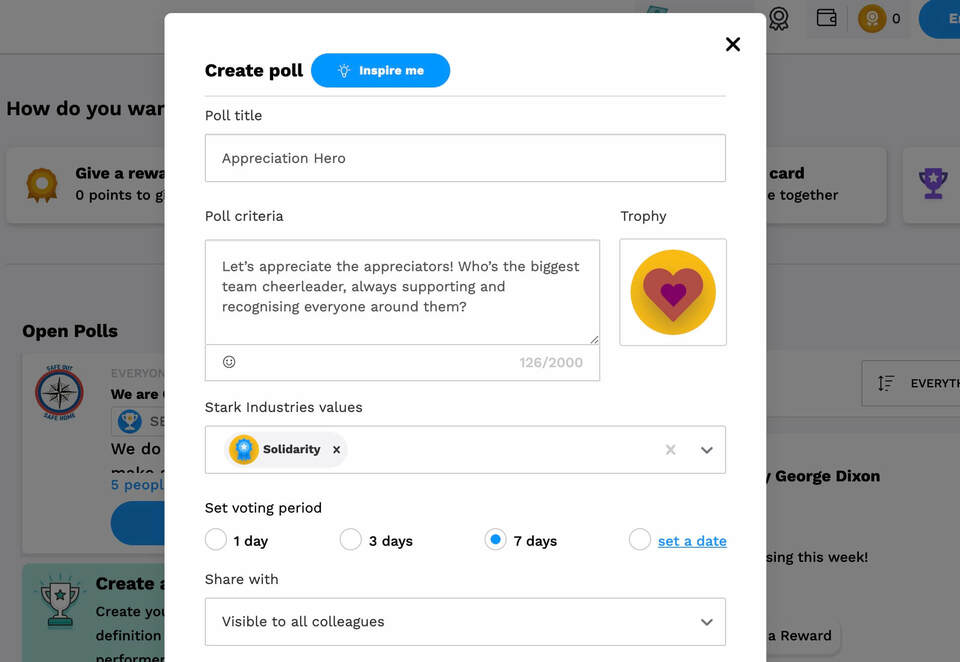Select the purple trophy icon on the right card
The width and height of the screenshot is (960, 662).
click(x=931, y=184)
